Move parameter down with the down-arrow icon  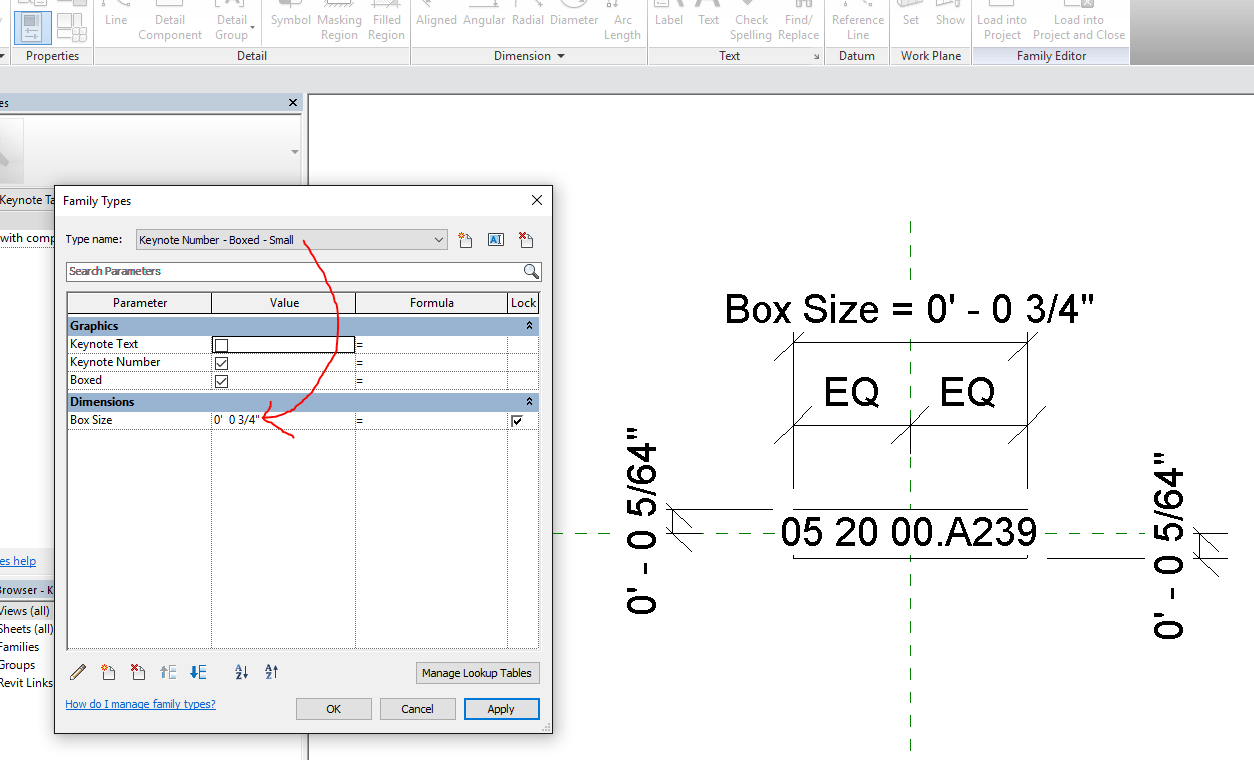[198, 672]
